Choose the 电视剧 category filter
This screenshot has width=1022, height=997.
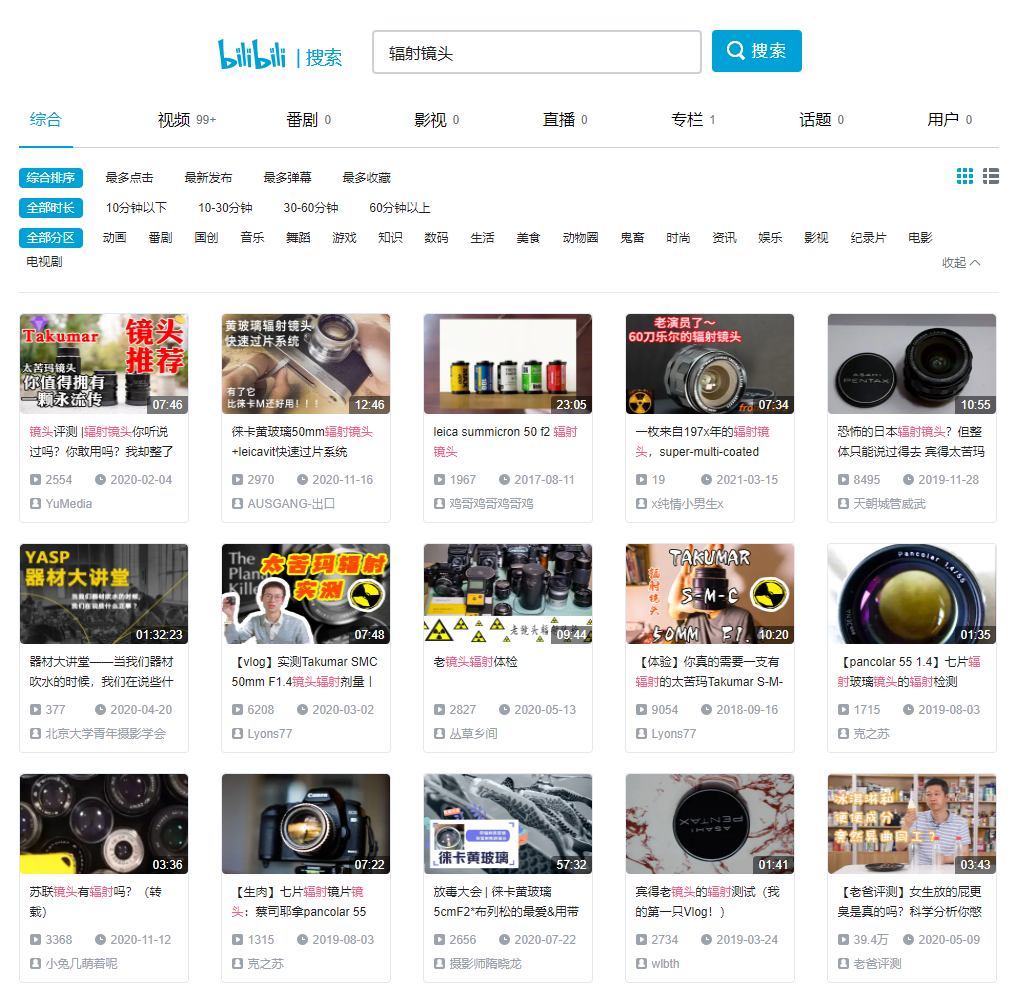[x=44, y=262]
